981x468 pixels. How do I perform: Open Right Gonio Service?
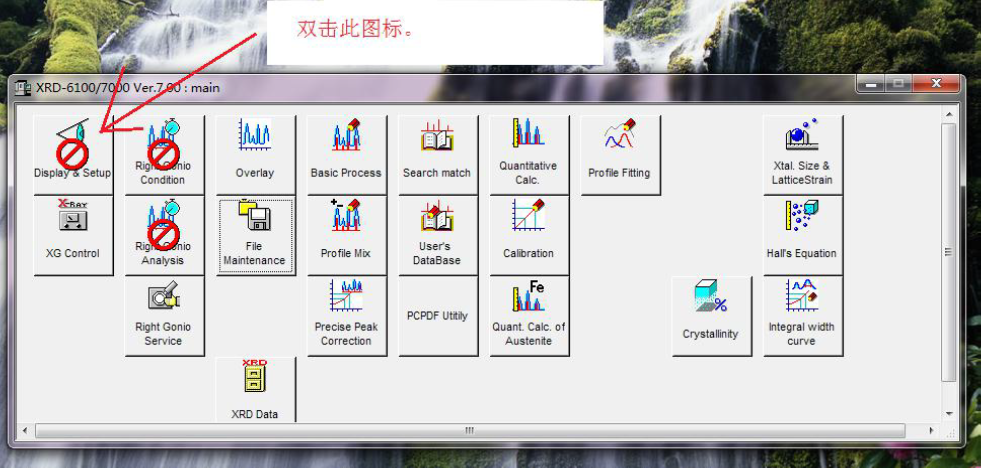[165, 316]
